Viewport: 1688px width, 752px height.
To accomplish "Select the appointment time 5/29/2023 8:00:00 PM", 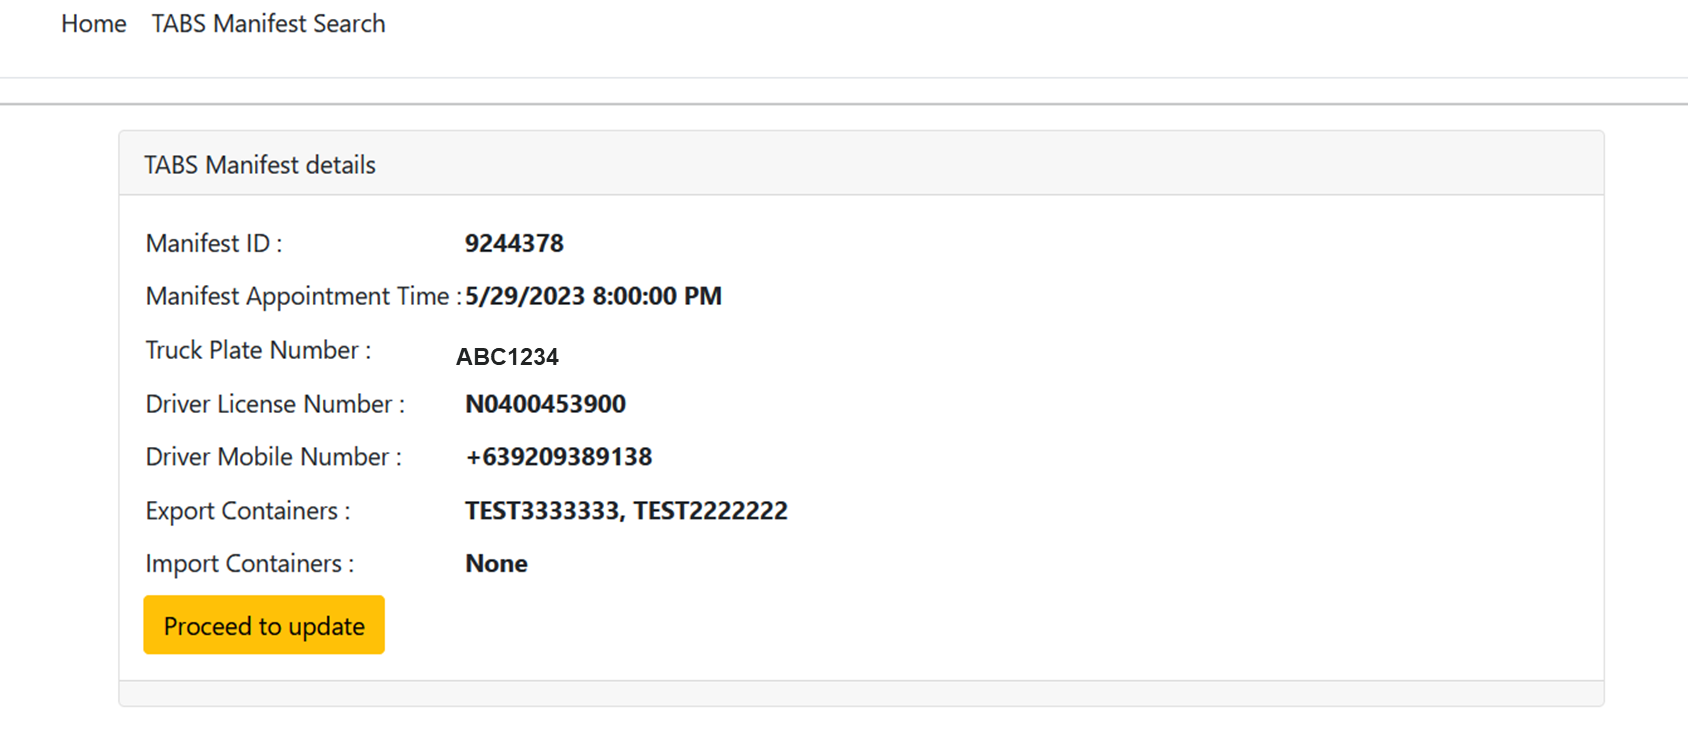I will pyautogui.click(x=593, y=297).
